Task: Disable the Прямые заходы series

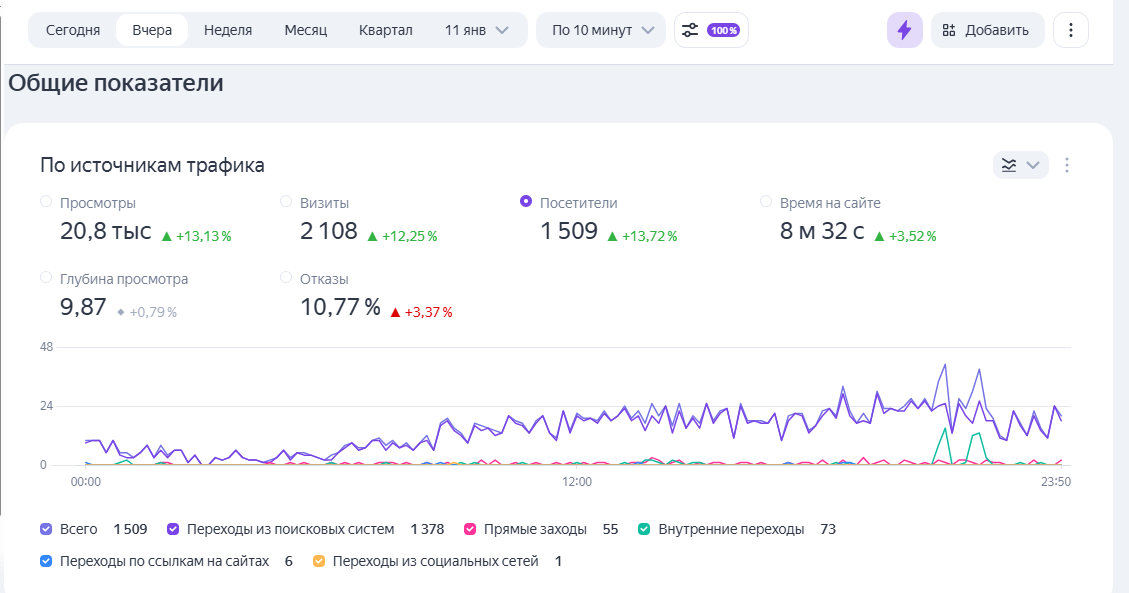Action: tap(470, 529)
